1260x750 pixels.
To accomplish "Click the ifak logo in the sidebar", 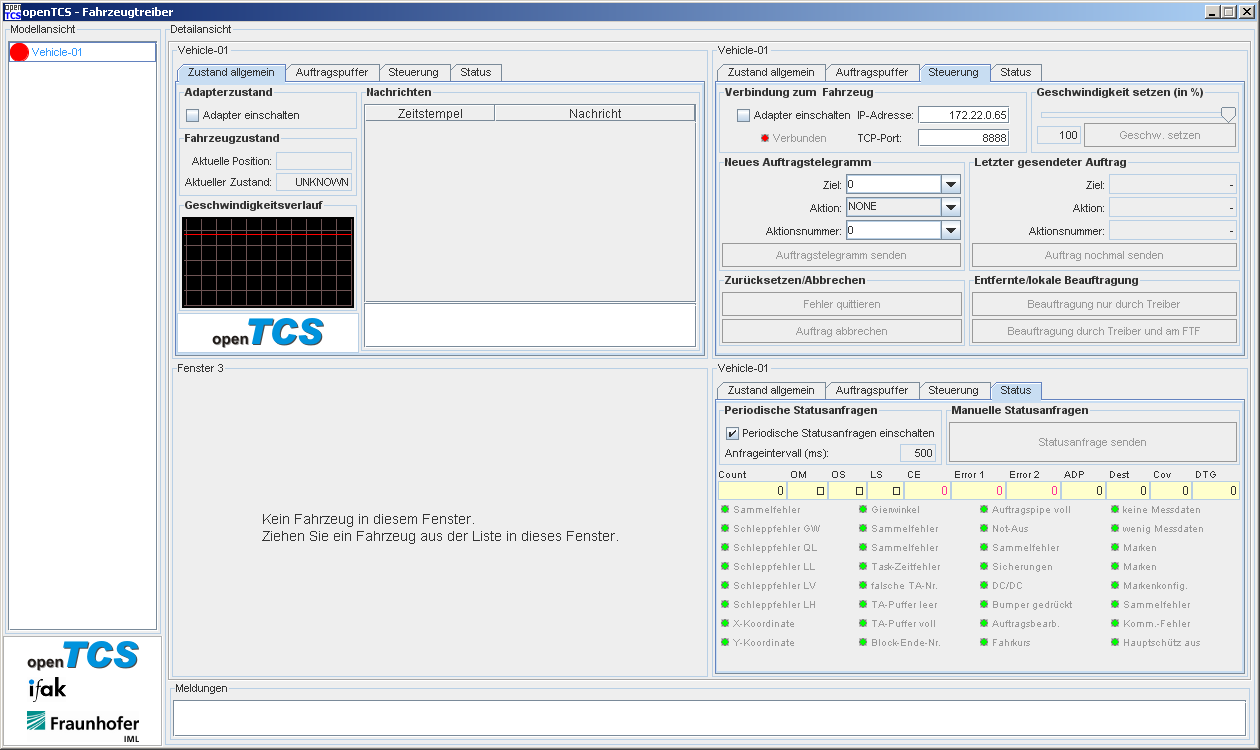I will pos(47,687).
